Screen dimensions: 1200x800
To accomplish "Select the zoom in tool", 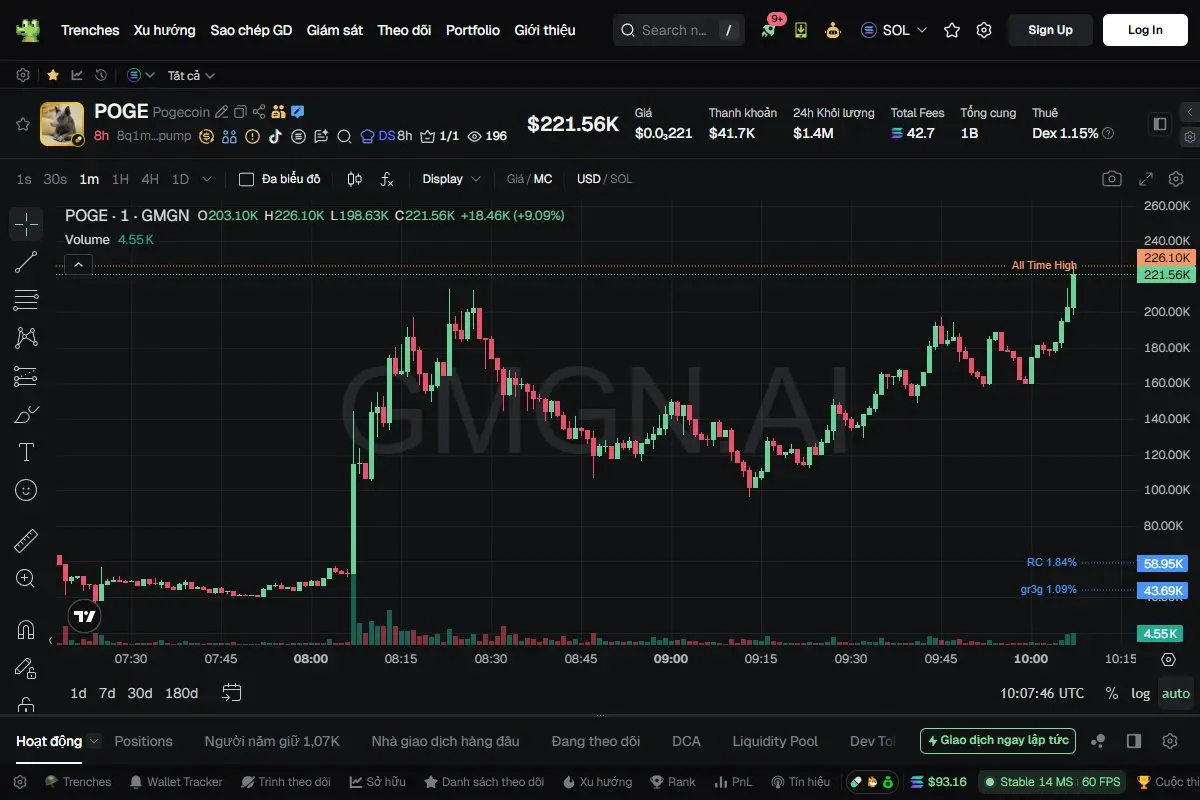I will coord(26,578).
